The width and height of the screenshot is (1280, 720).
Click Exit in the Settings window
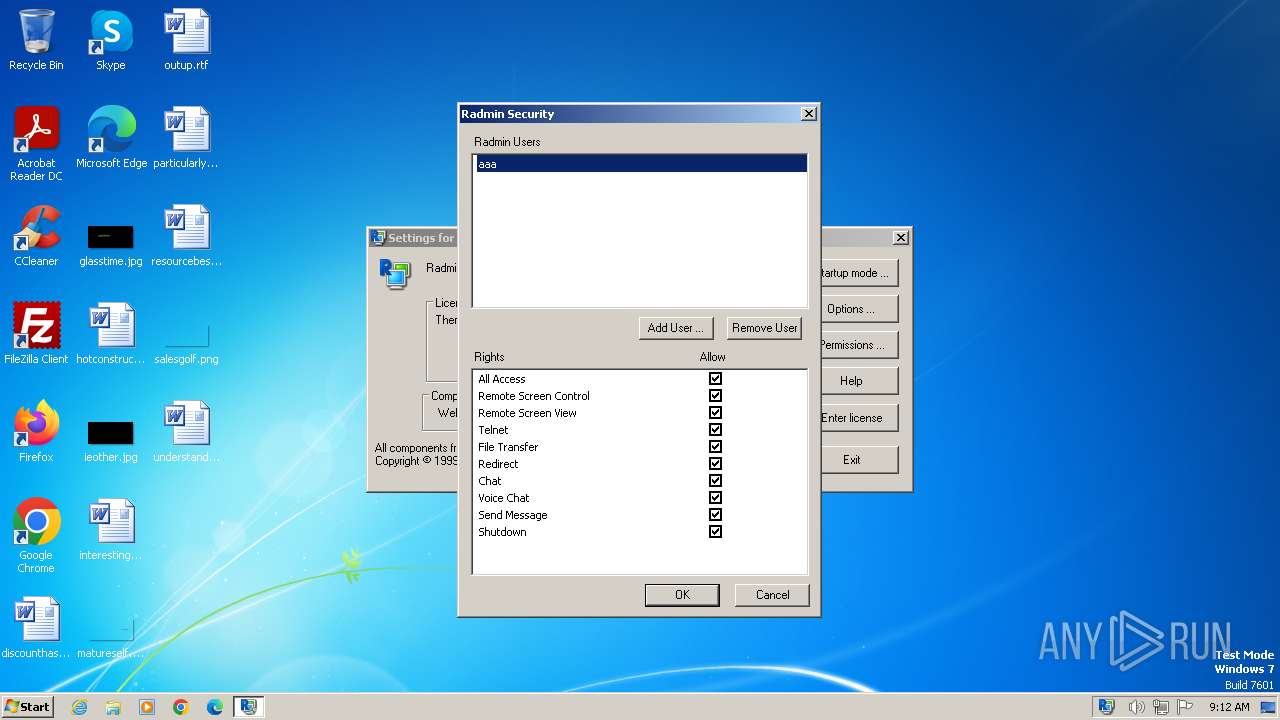coord(859,460)
